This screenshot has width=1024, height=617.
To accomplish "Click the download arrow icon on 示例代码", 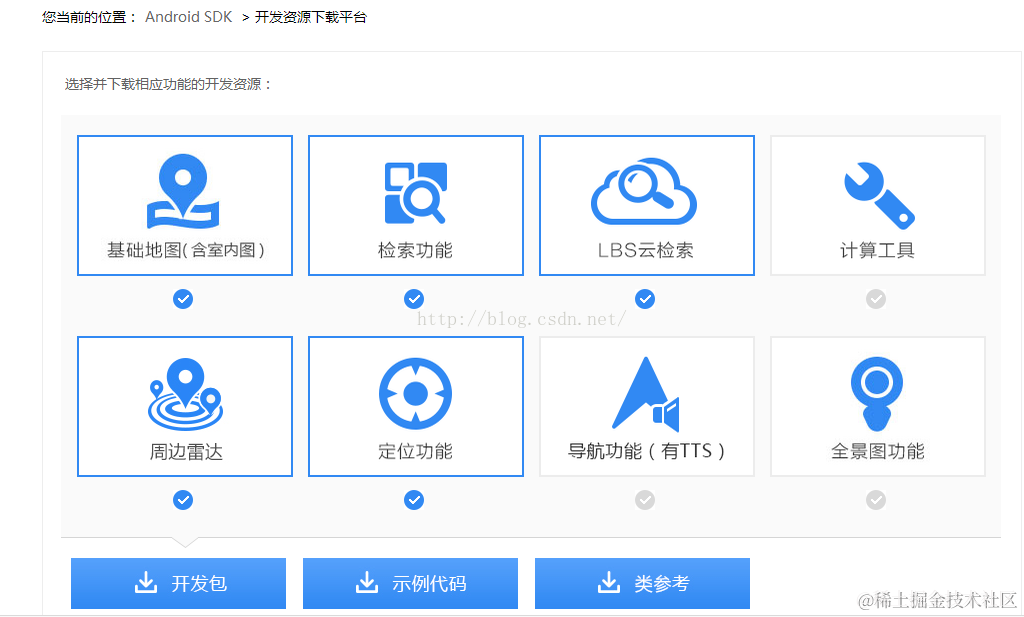I will [367, 582].
